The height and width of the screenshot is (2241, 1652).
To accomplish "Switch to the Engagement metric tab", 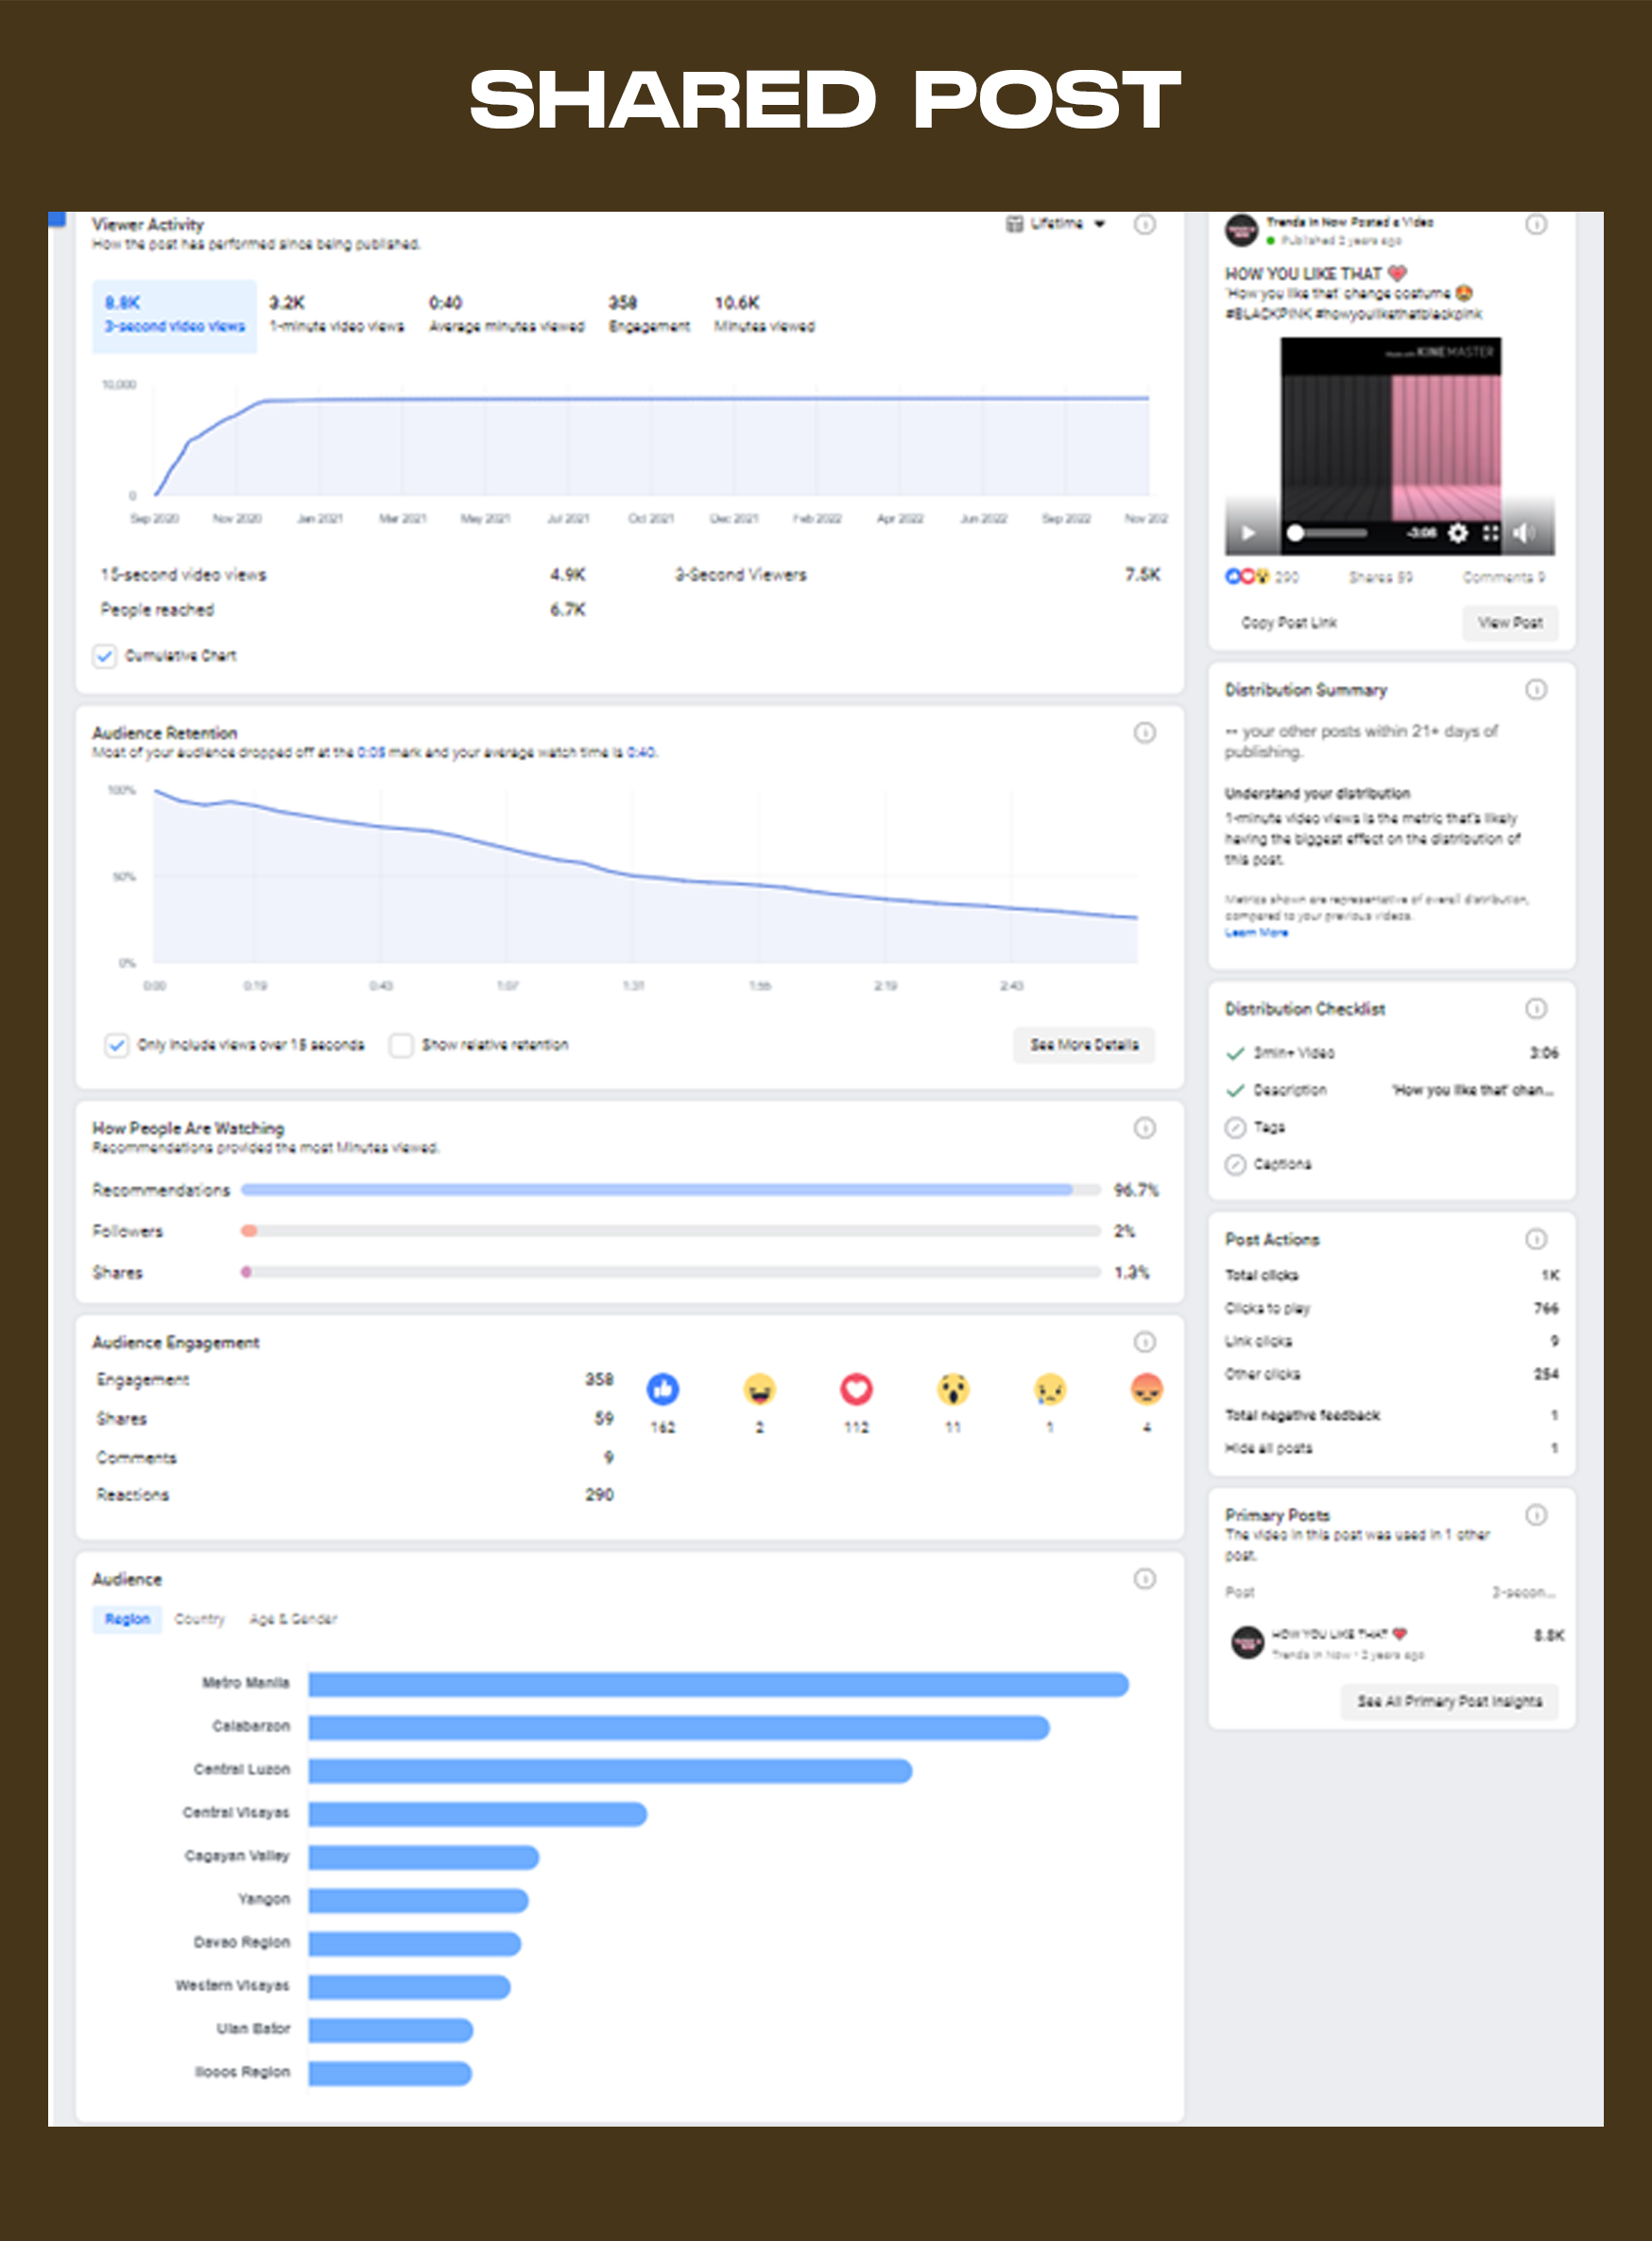I will pos(649,315).
